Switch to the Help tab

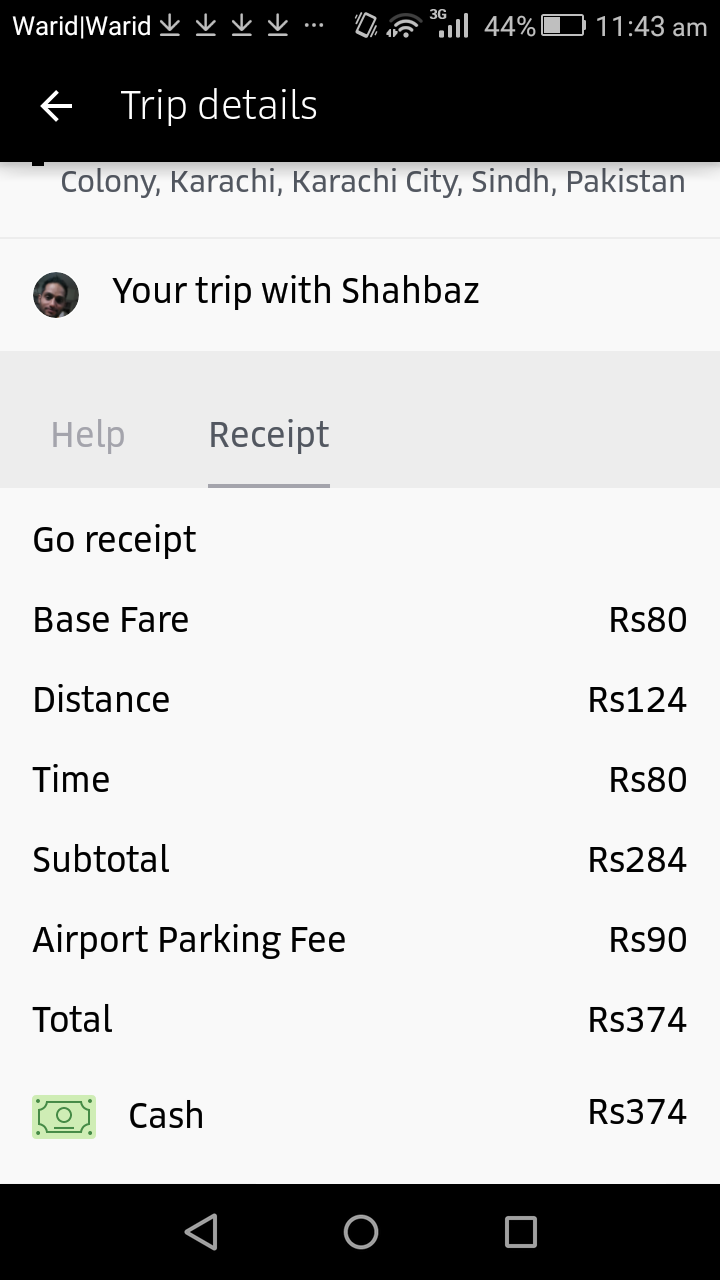pos(88,435)
